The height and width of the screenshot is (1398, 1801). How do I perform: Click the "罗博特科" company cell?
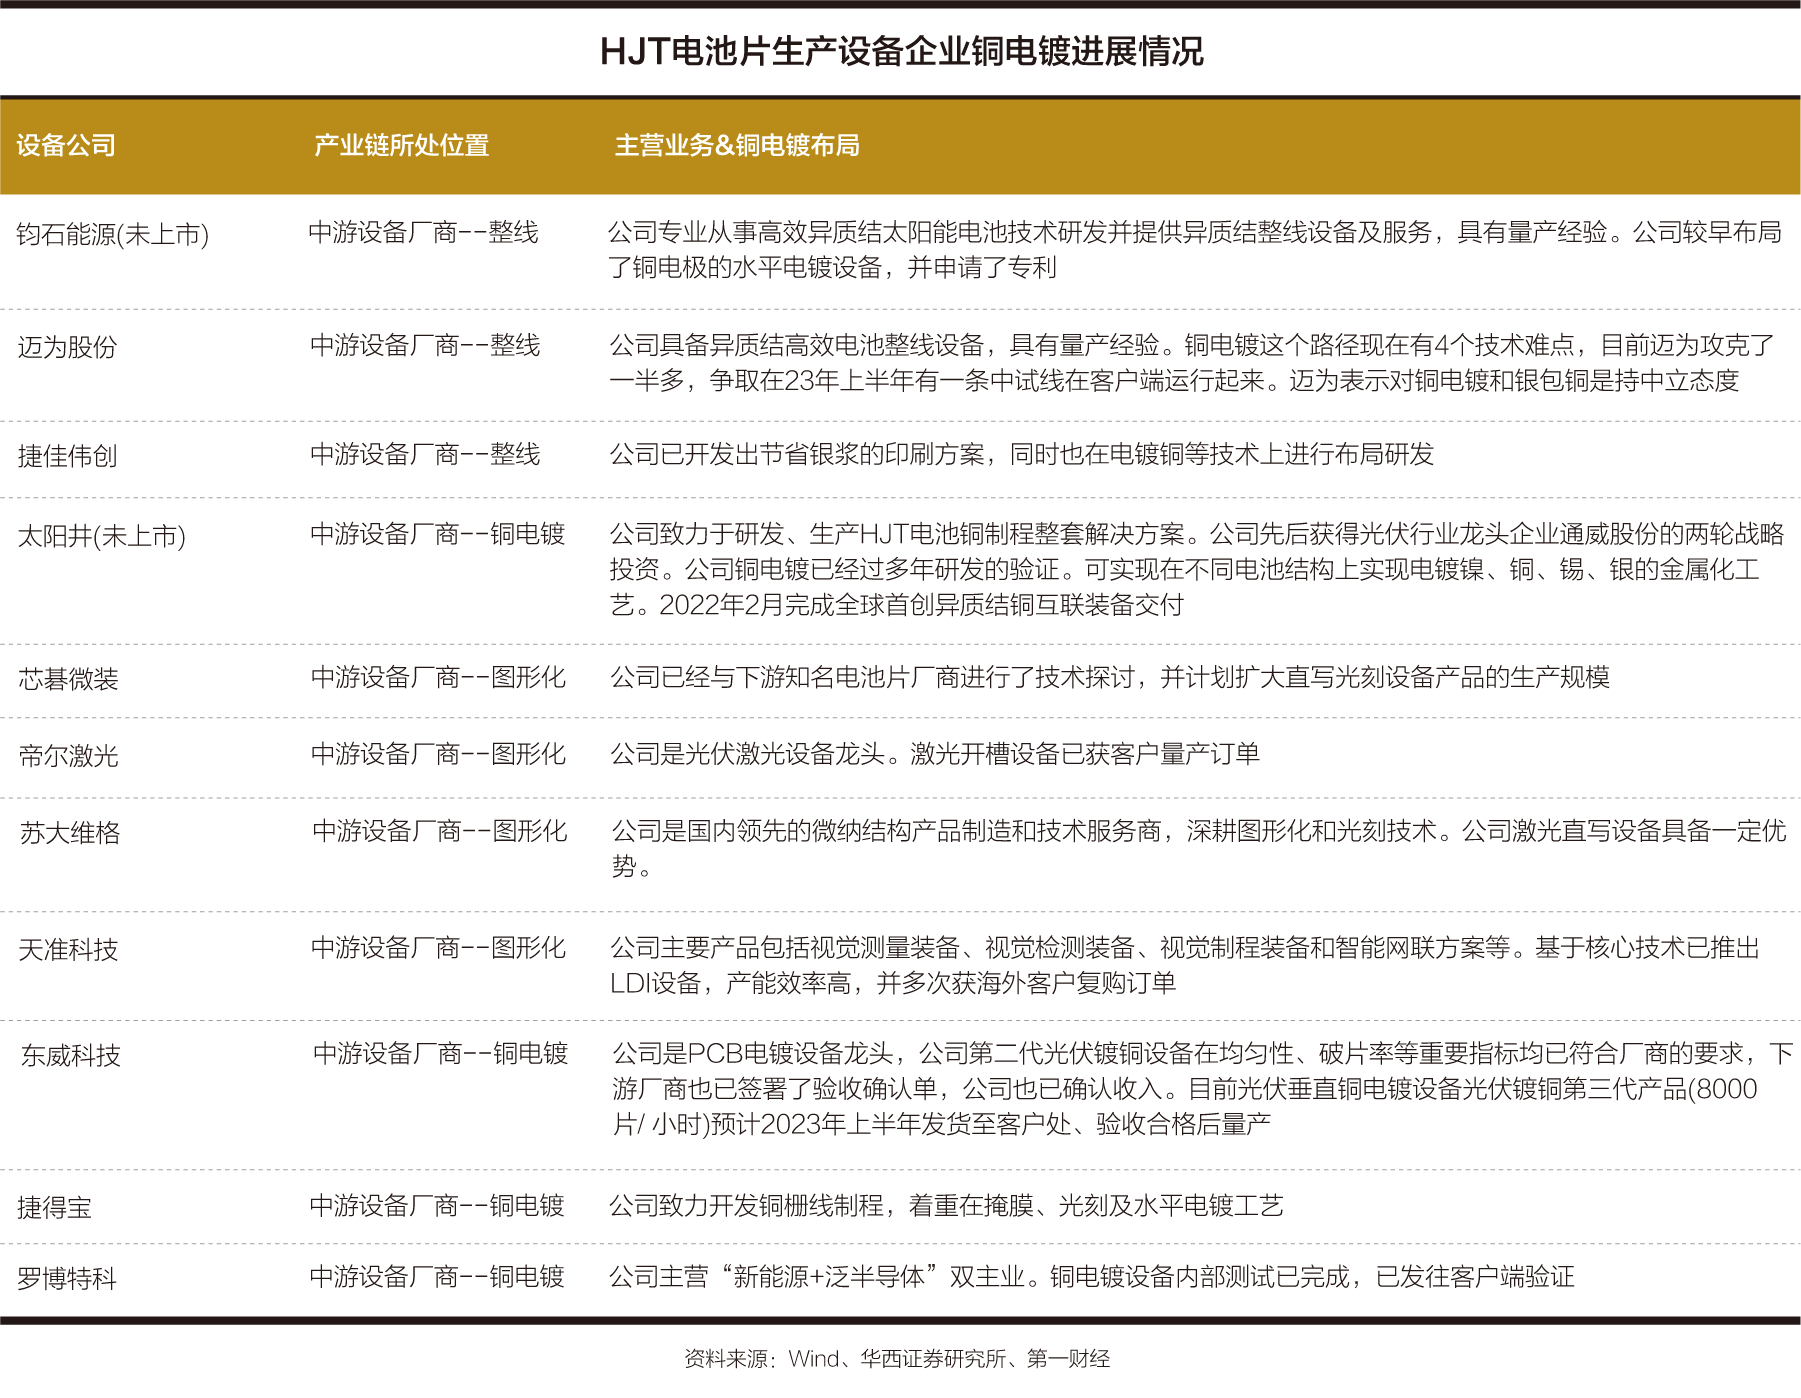click(67, 1279)
